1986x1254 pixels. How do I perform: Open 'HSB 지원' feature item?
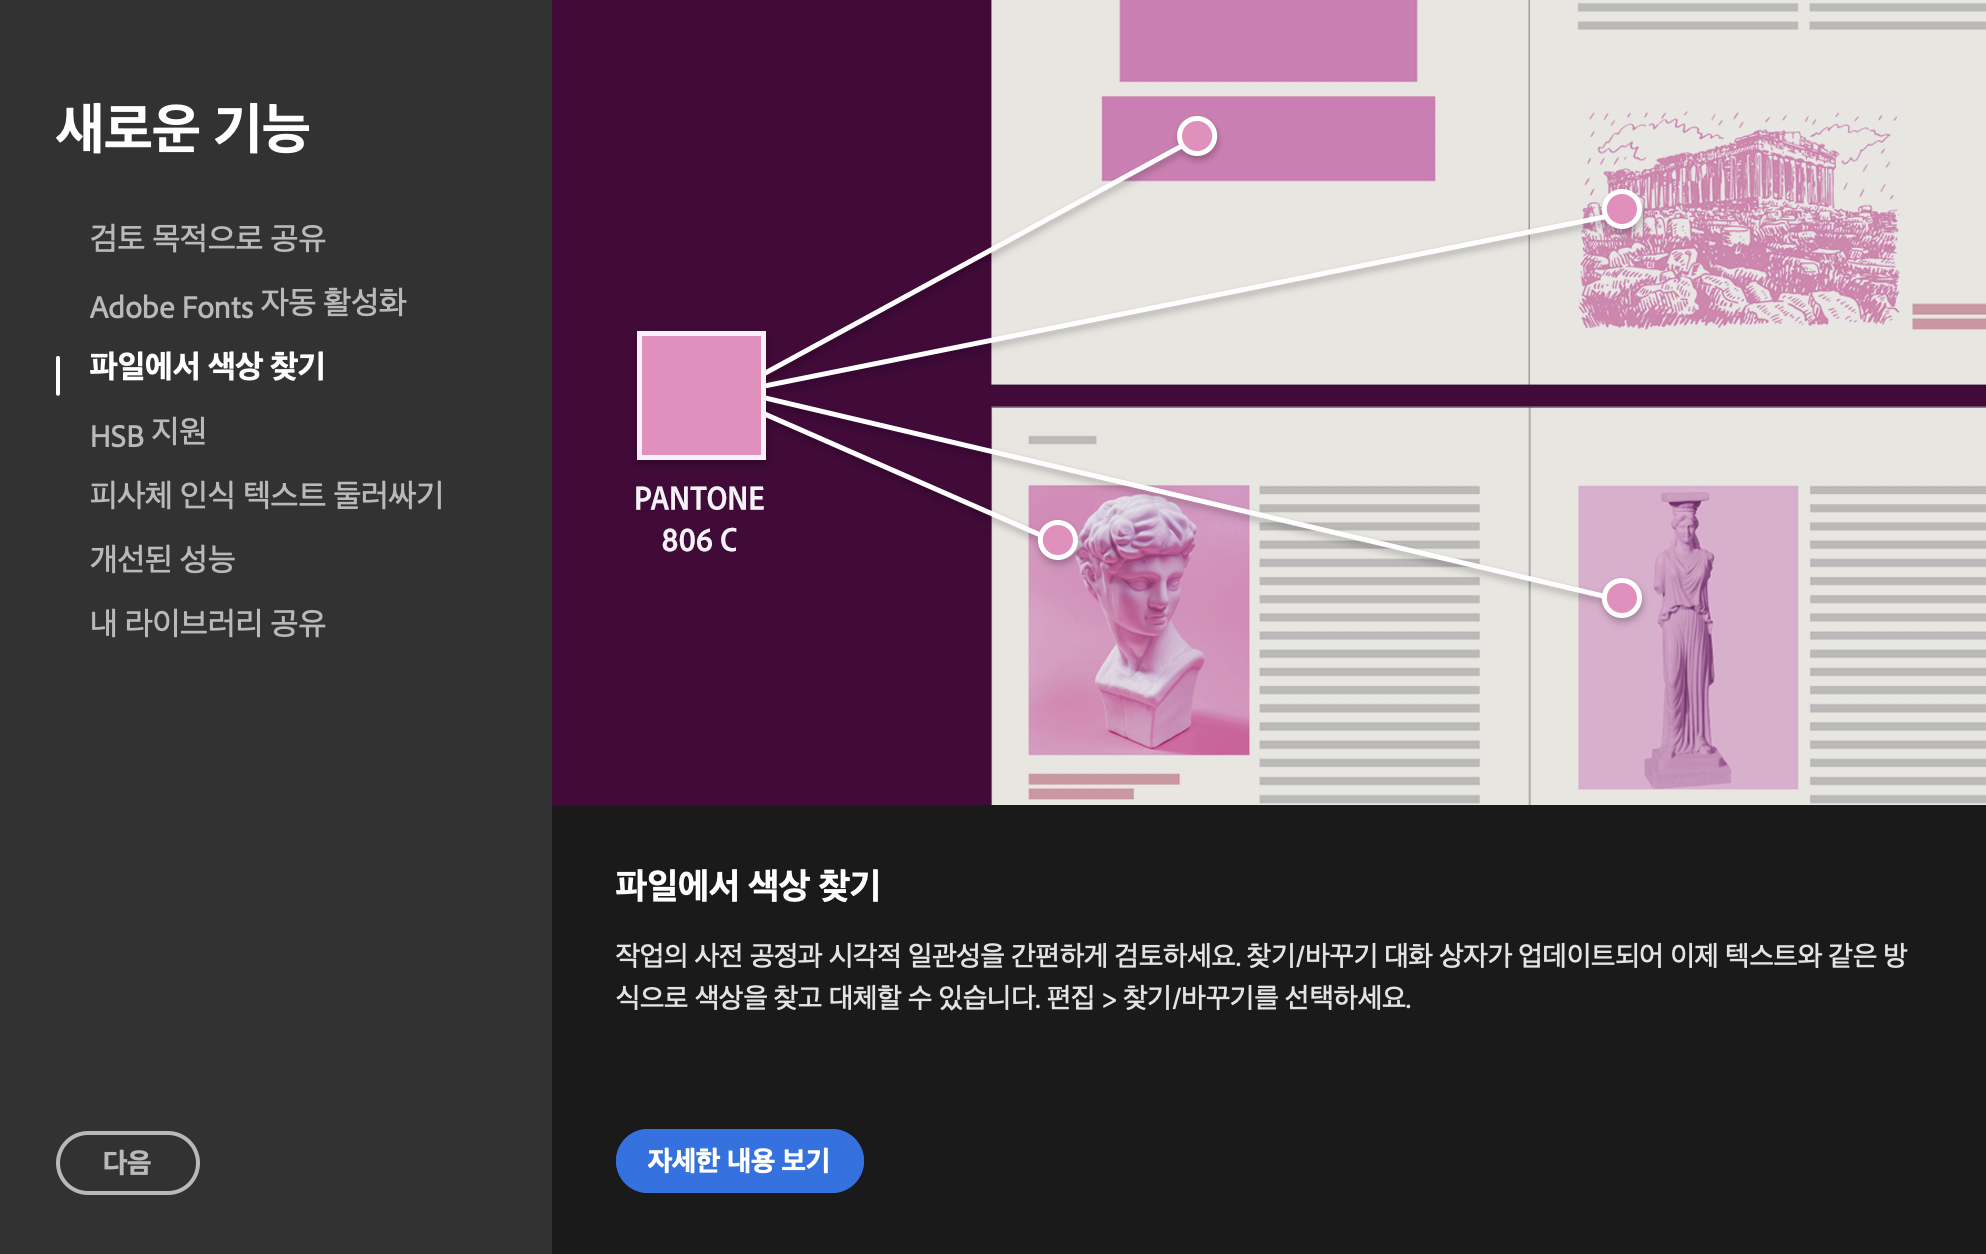pyautogui.click(x=148, y=433)
